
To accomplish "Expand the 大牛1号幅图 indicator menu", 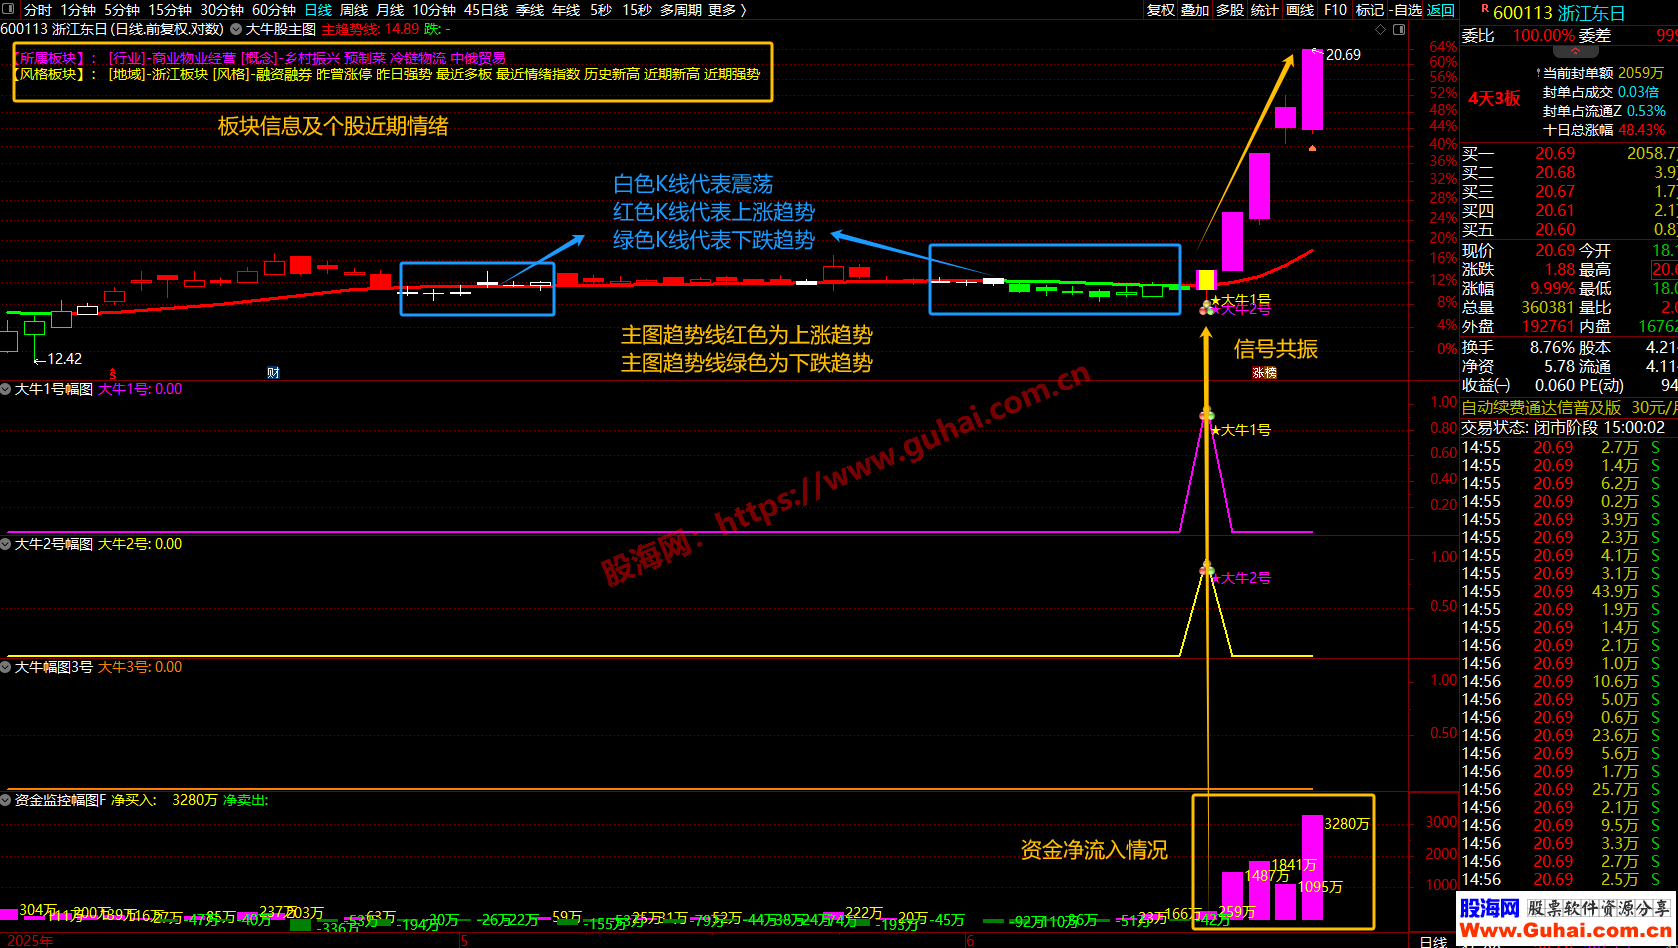I will pyautogui.click(x=6, y=389).
